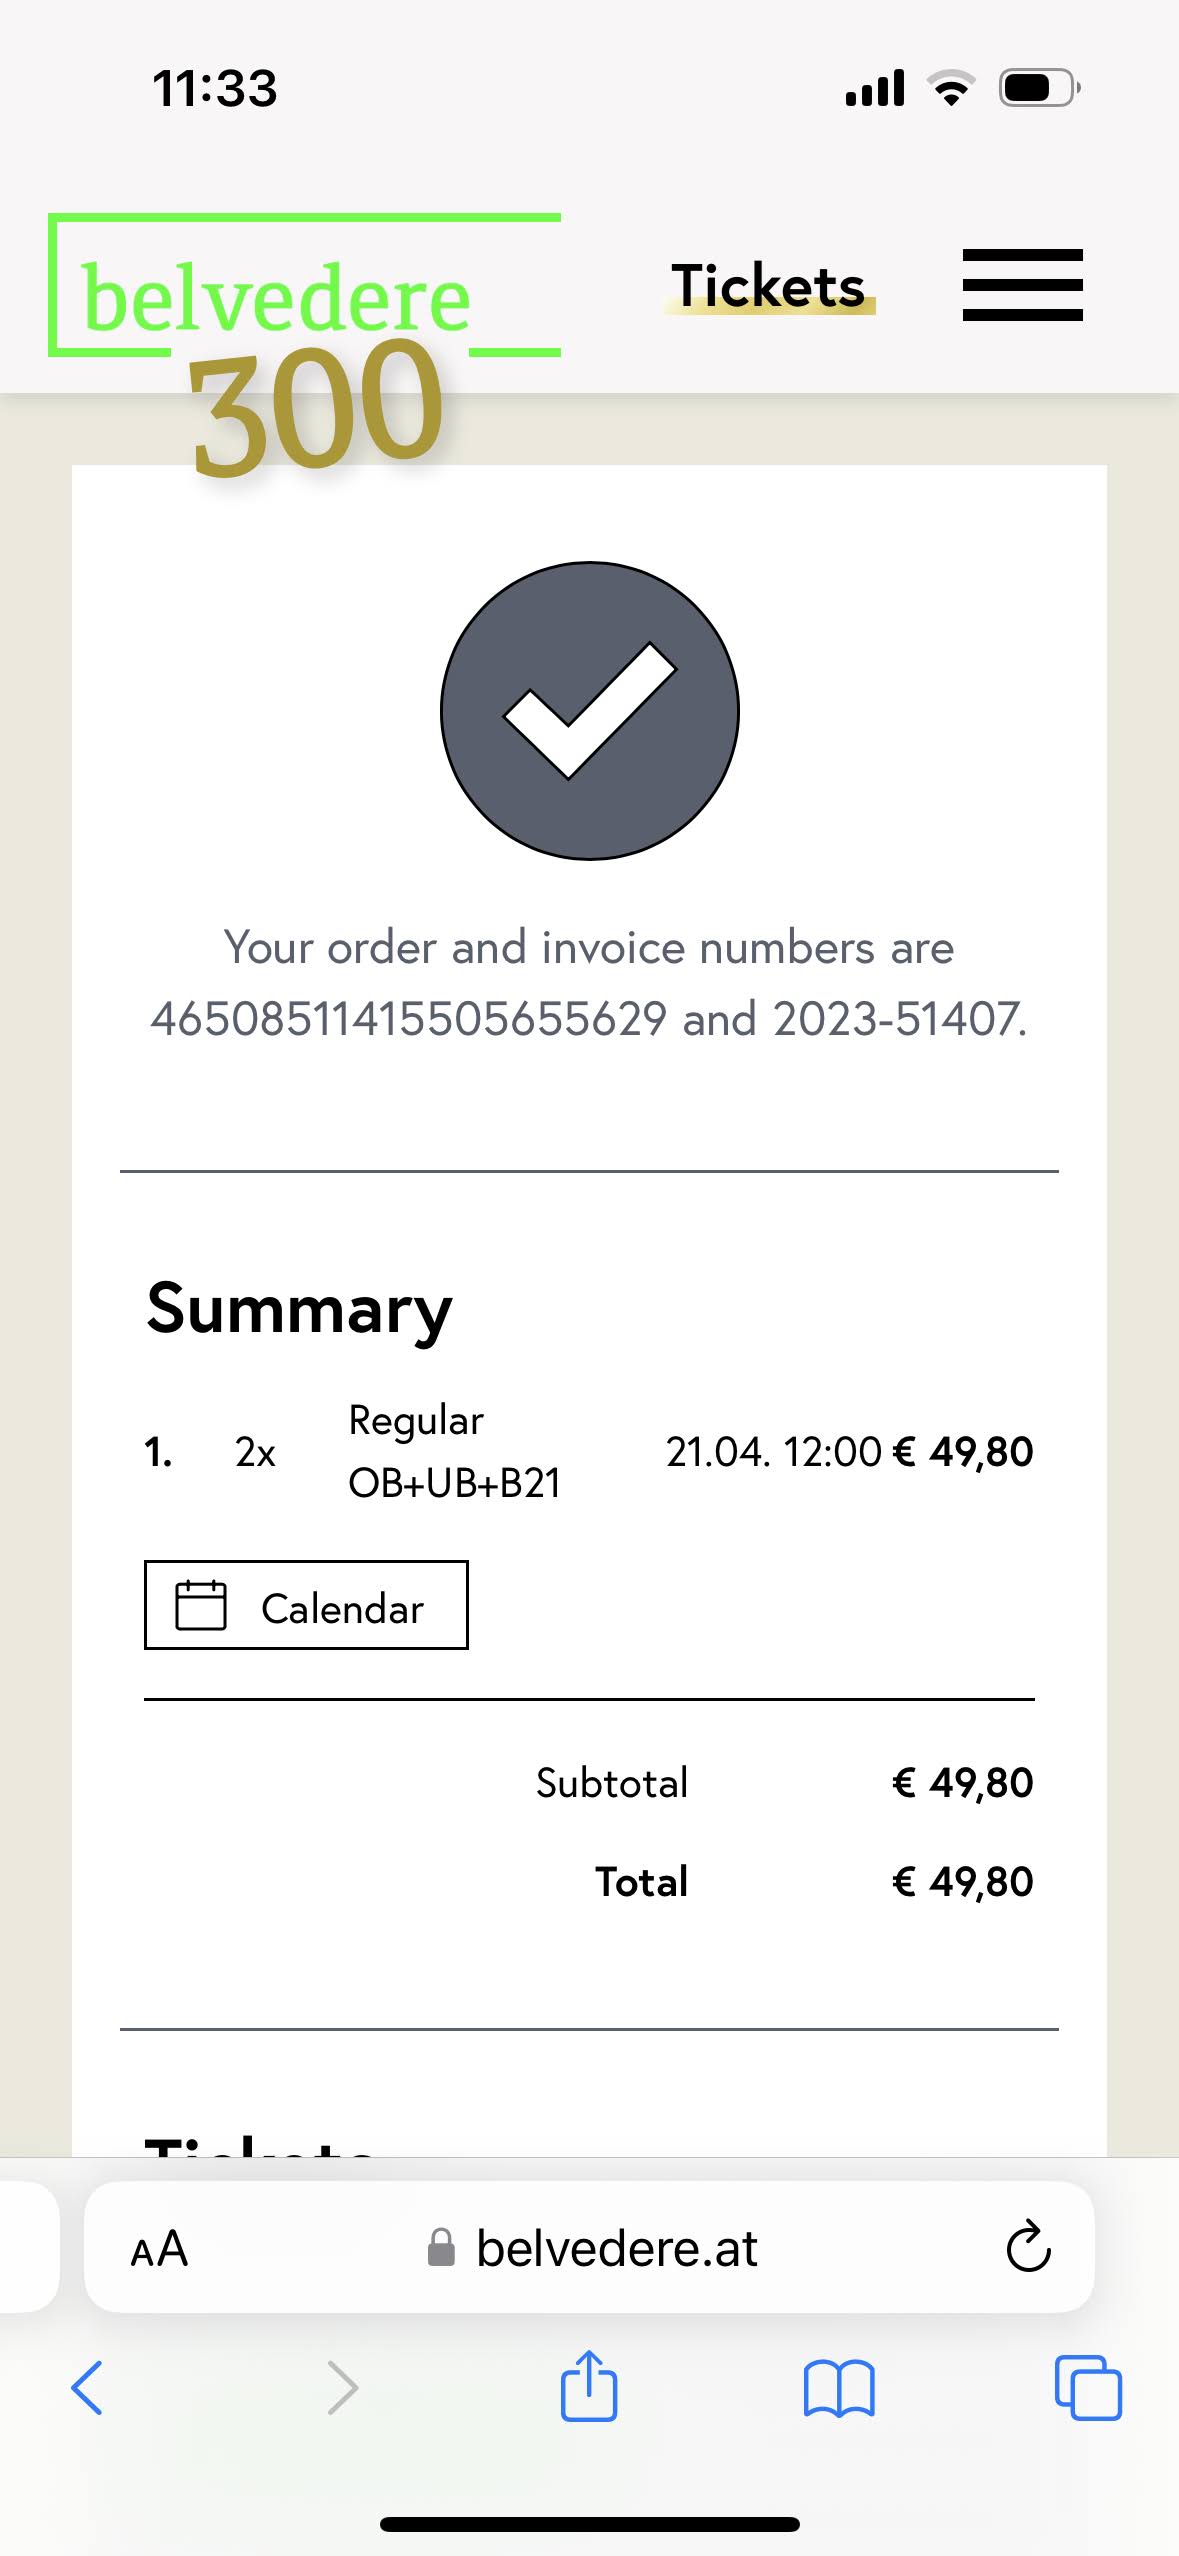
Task: Tap the green checkmark confirmation circle
Action: 590,711
